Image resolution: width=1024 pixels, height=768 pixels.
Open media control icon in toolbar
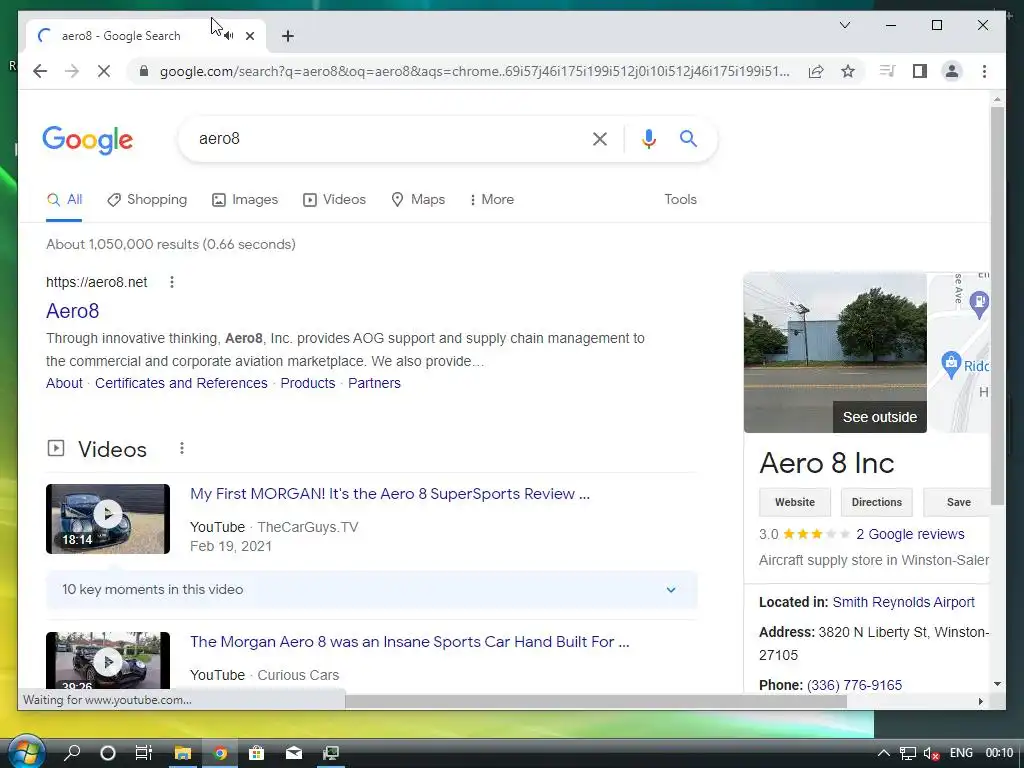(x=887, y=71)
